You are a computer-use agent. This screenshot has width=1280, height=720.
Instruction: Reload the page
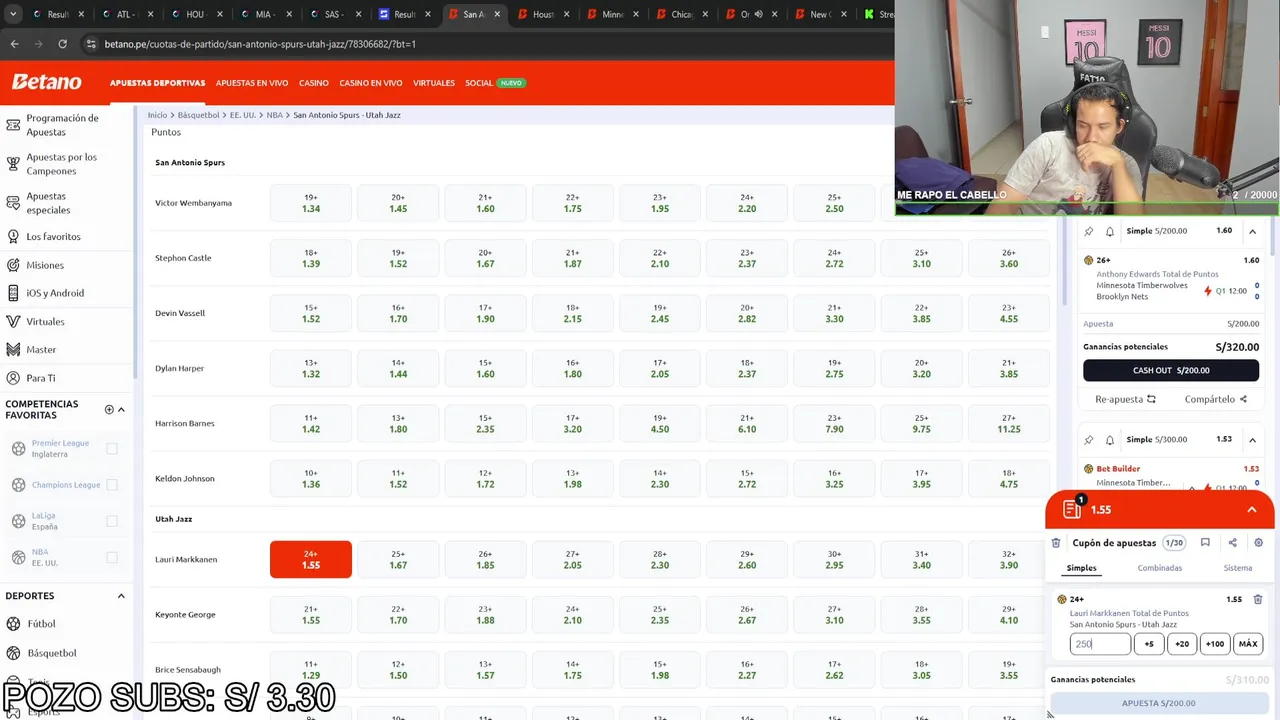point(62,44)
